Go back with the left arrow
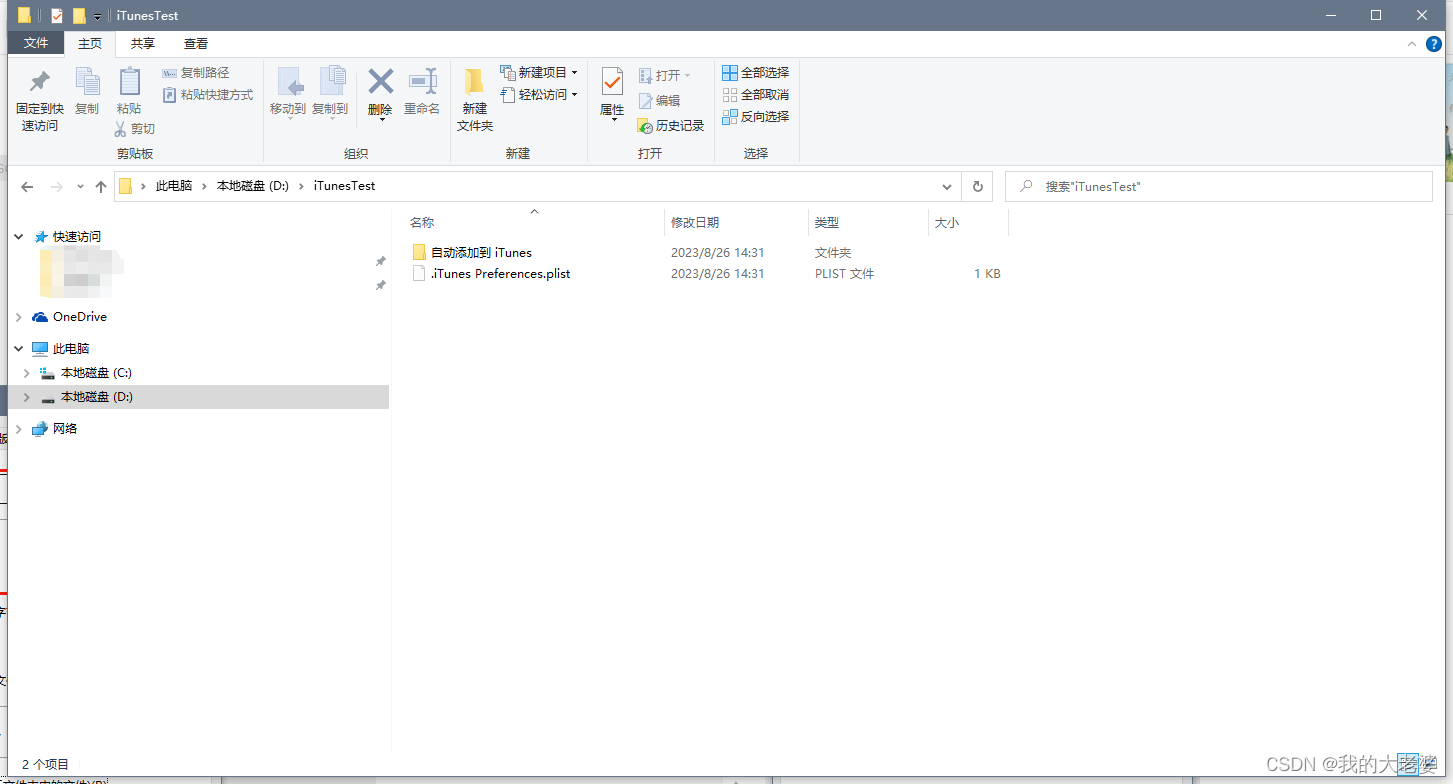 [27, 187]
